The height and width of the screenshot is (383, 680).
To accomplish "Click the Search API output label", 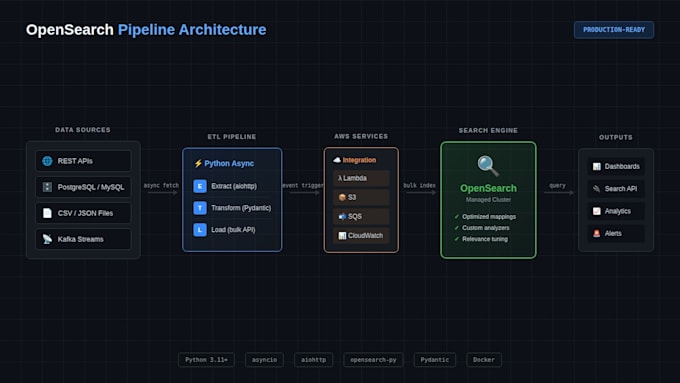I will 621,189.
